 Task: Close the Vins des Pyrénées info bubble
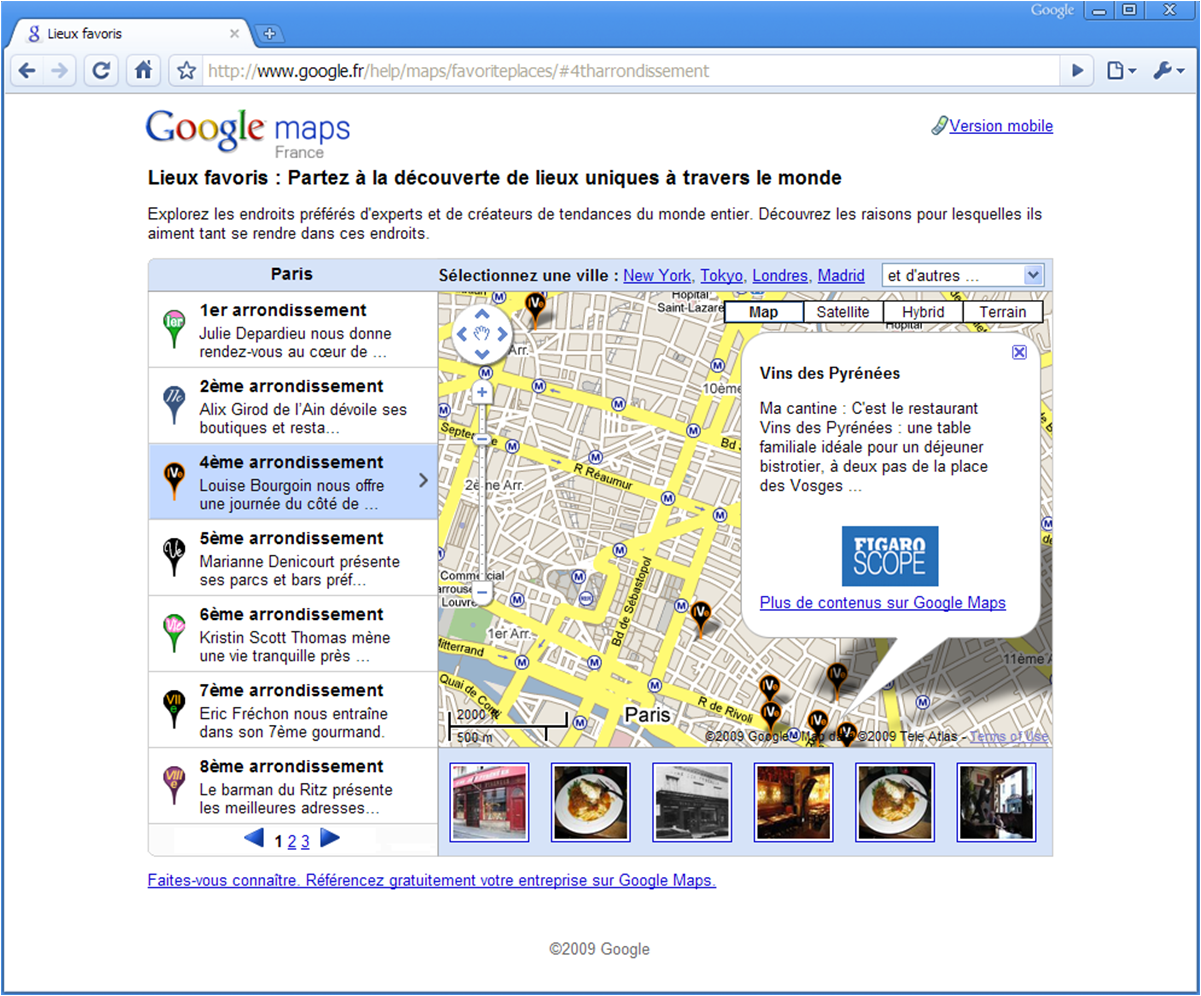pos(1019,352)
